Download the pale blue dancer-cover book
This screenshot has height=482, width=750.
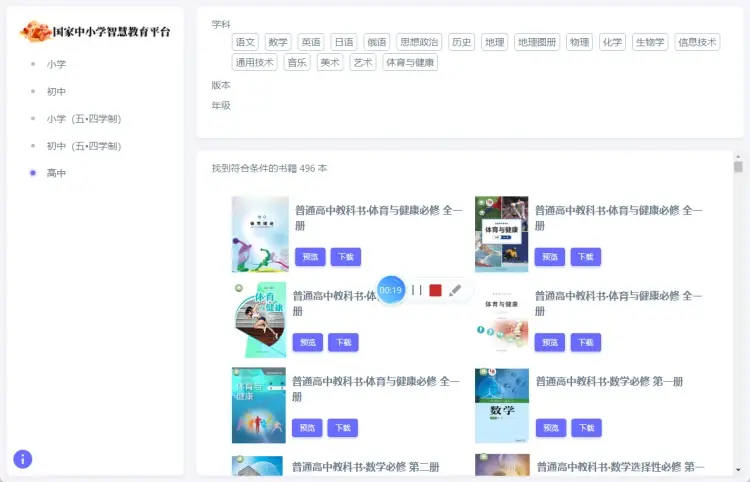[x=346, y=257]
